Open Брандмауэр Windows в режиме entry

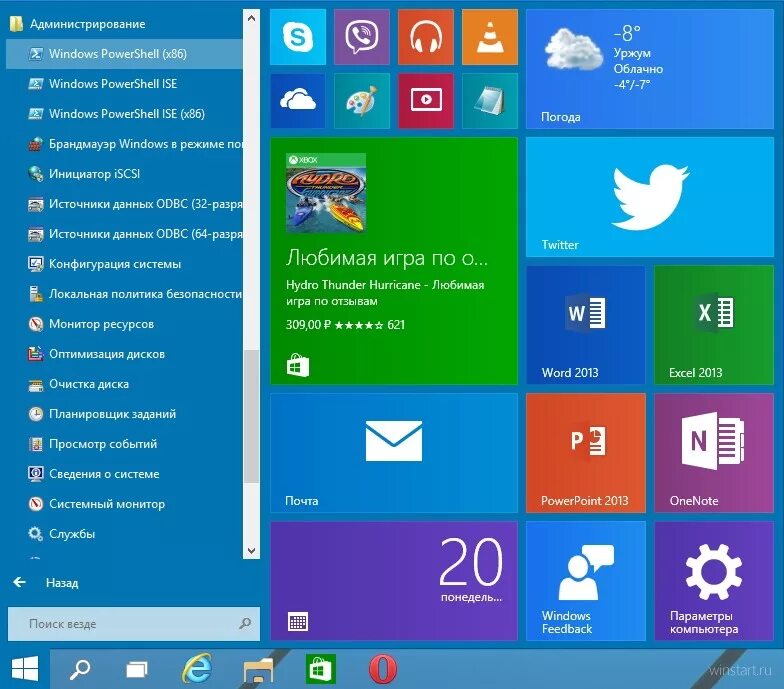[124, 144]
